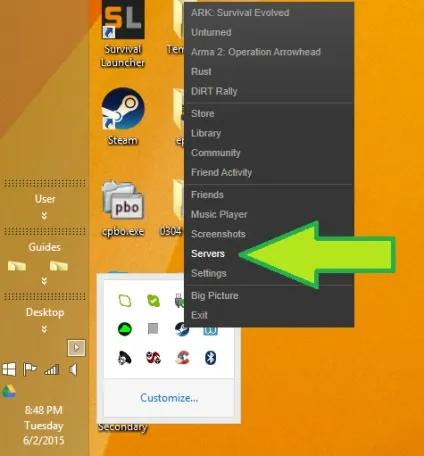This screenshot has width=424, height=456.
Task: Select the cpbo.exe desktop icon
Action: click(x=123, y=208)
